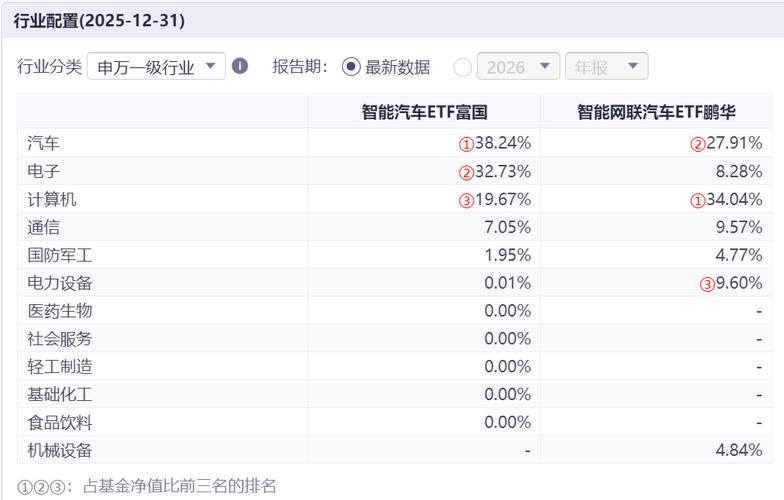Click the 9.57% value in 通信 row
Image resolution: width=784 pixels, height=500 pixels.
739,227
